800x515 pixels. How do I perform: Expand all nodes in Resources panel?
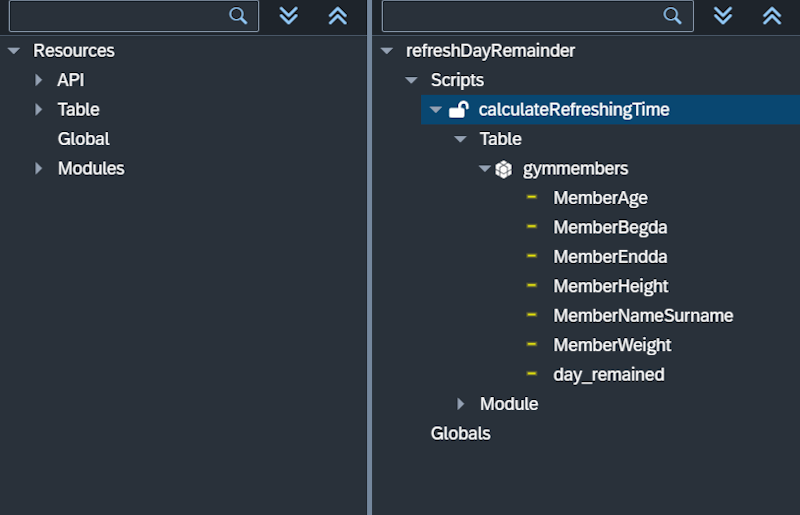pyautogui.click(x=289, y=16)
